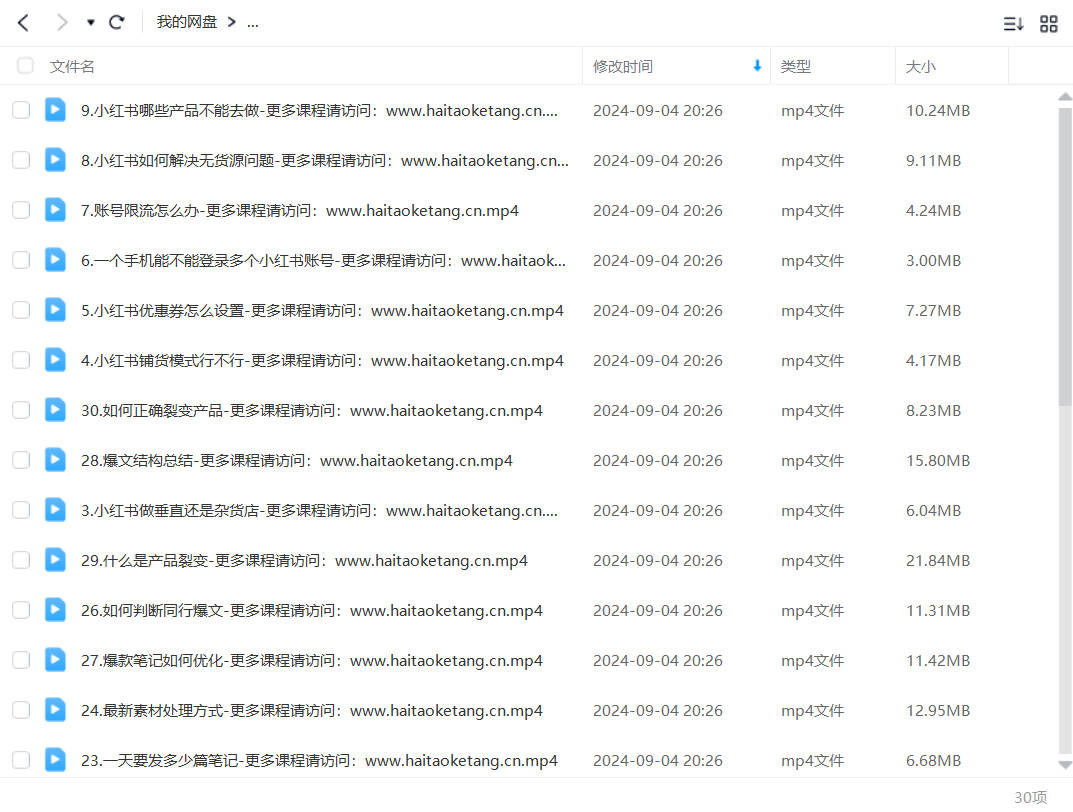Sort by 大小 column

tap(920, 66)
